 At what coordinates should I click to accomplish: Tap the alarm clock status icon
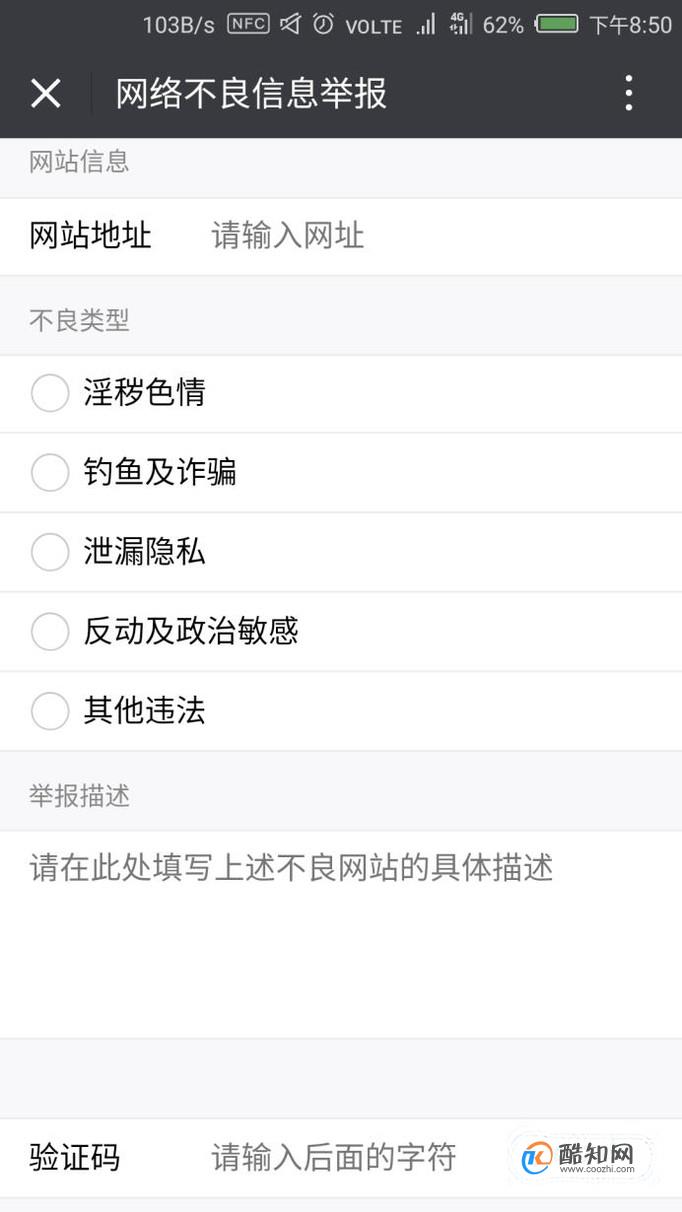(x=323, y=24)
